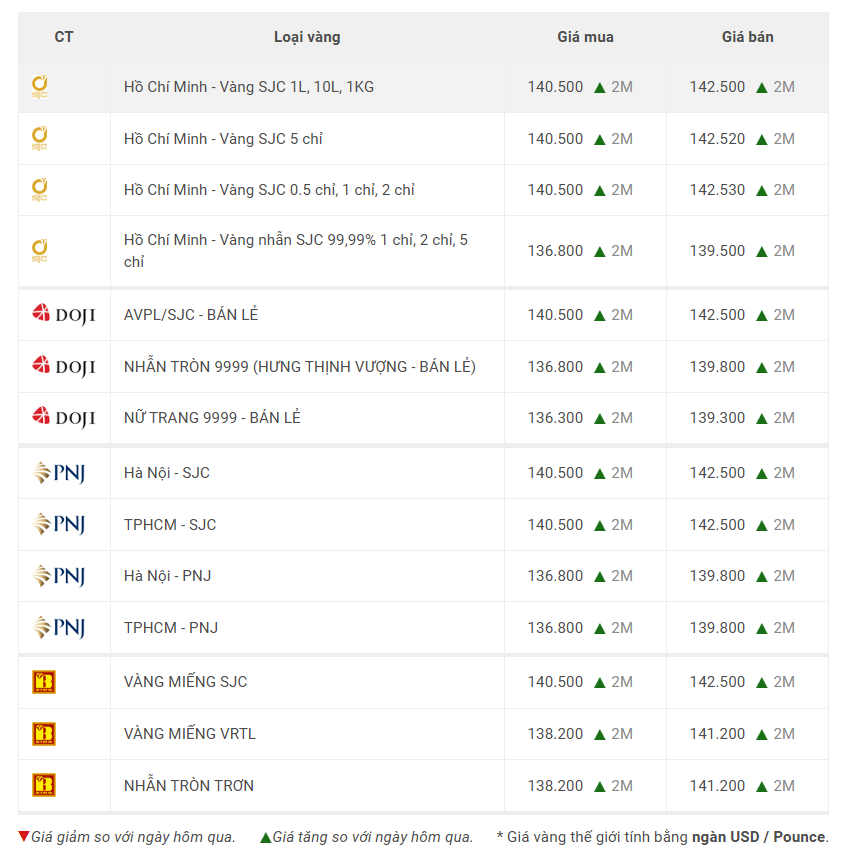Click the PNJ logo in the Hà Nội - SJC row

[x=59, y=473]
